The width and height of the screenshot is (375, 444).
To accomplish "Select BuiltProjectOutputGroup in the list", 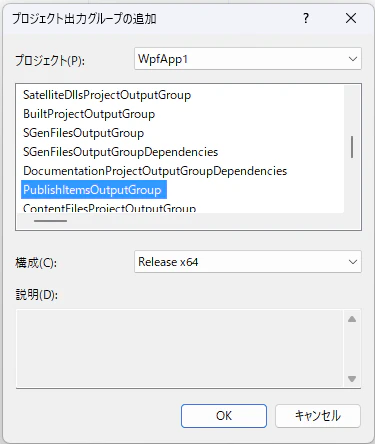I will point(89,114).
